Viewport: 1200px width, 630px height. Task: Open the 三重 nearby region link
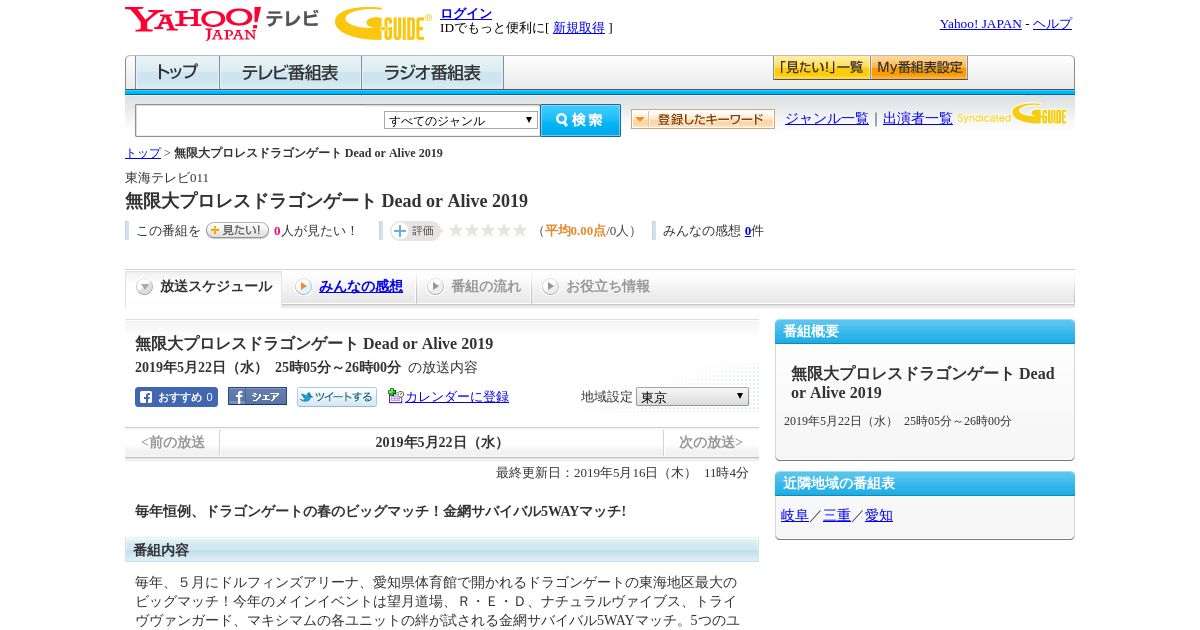(x=837, y=516)
